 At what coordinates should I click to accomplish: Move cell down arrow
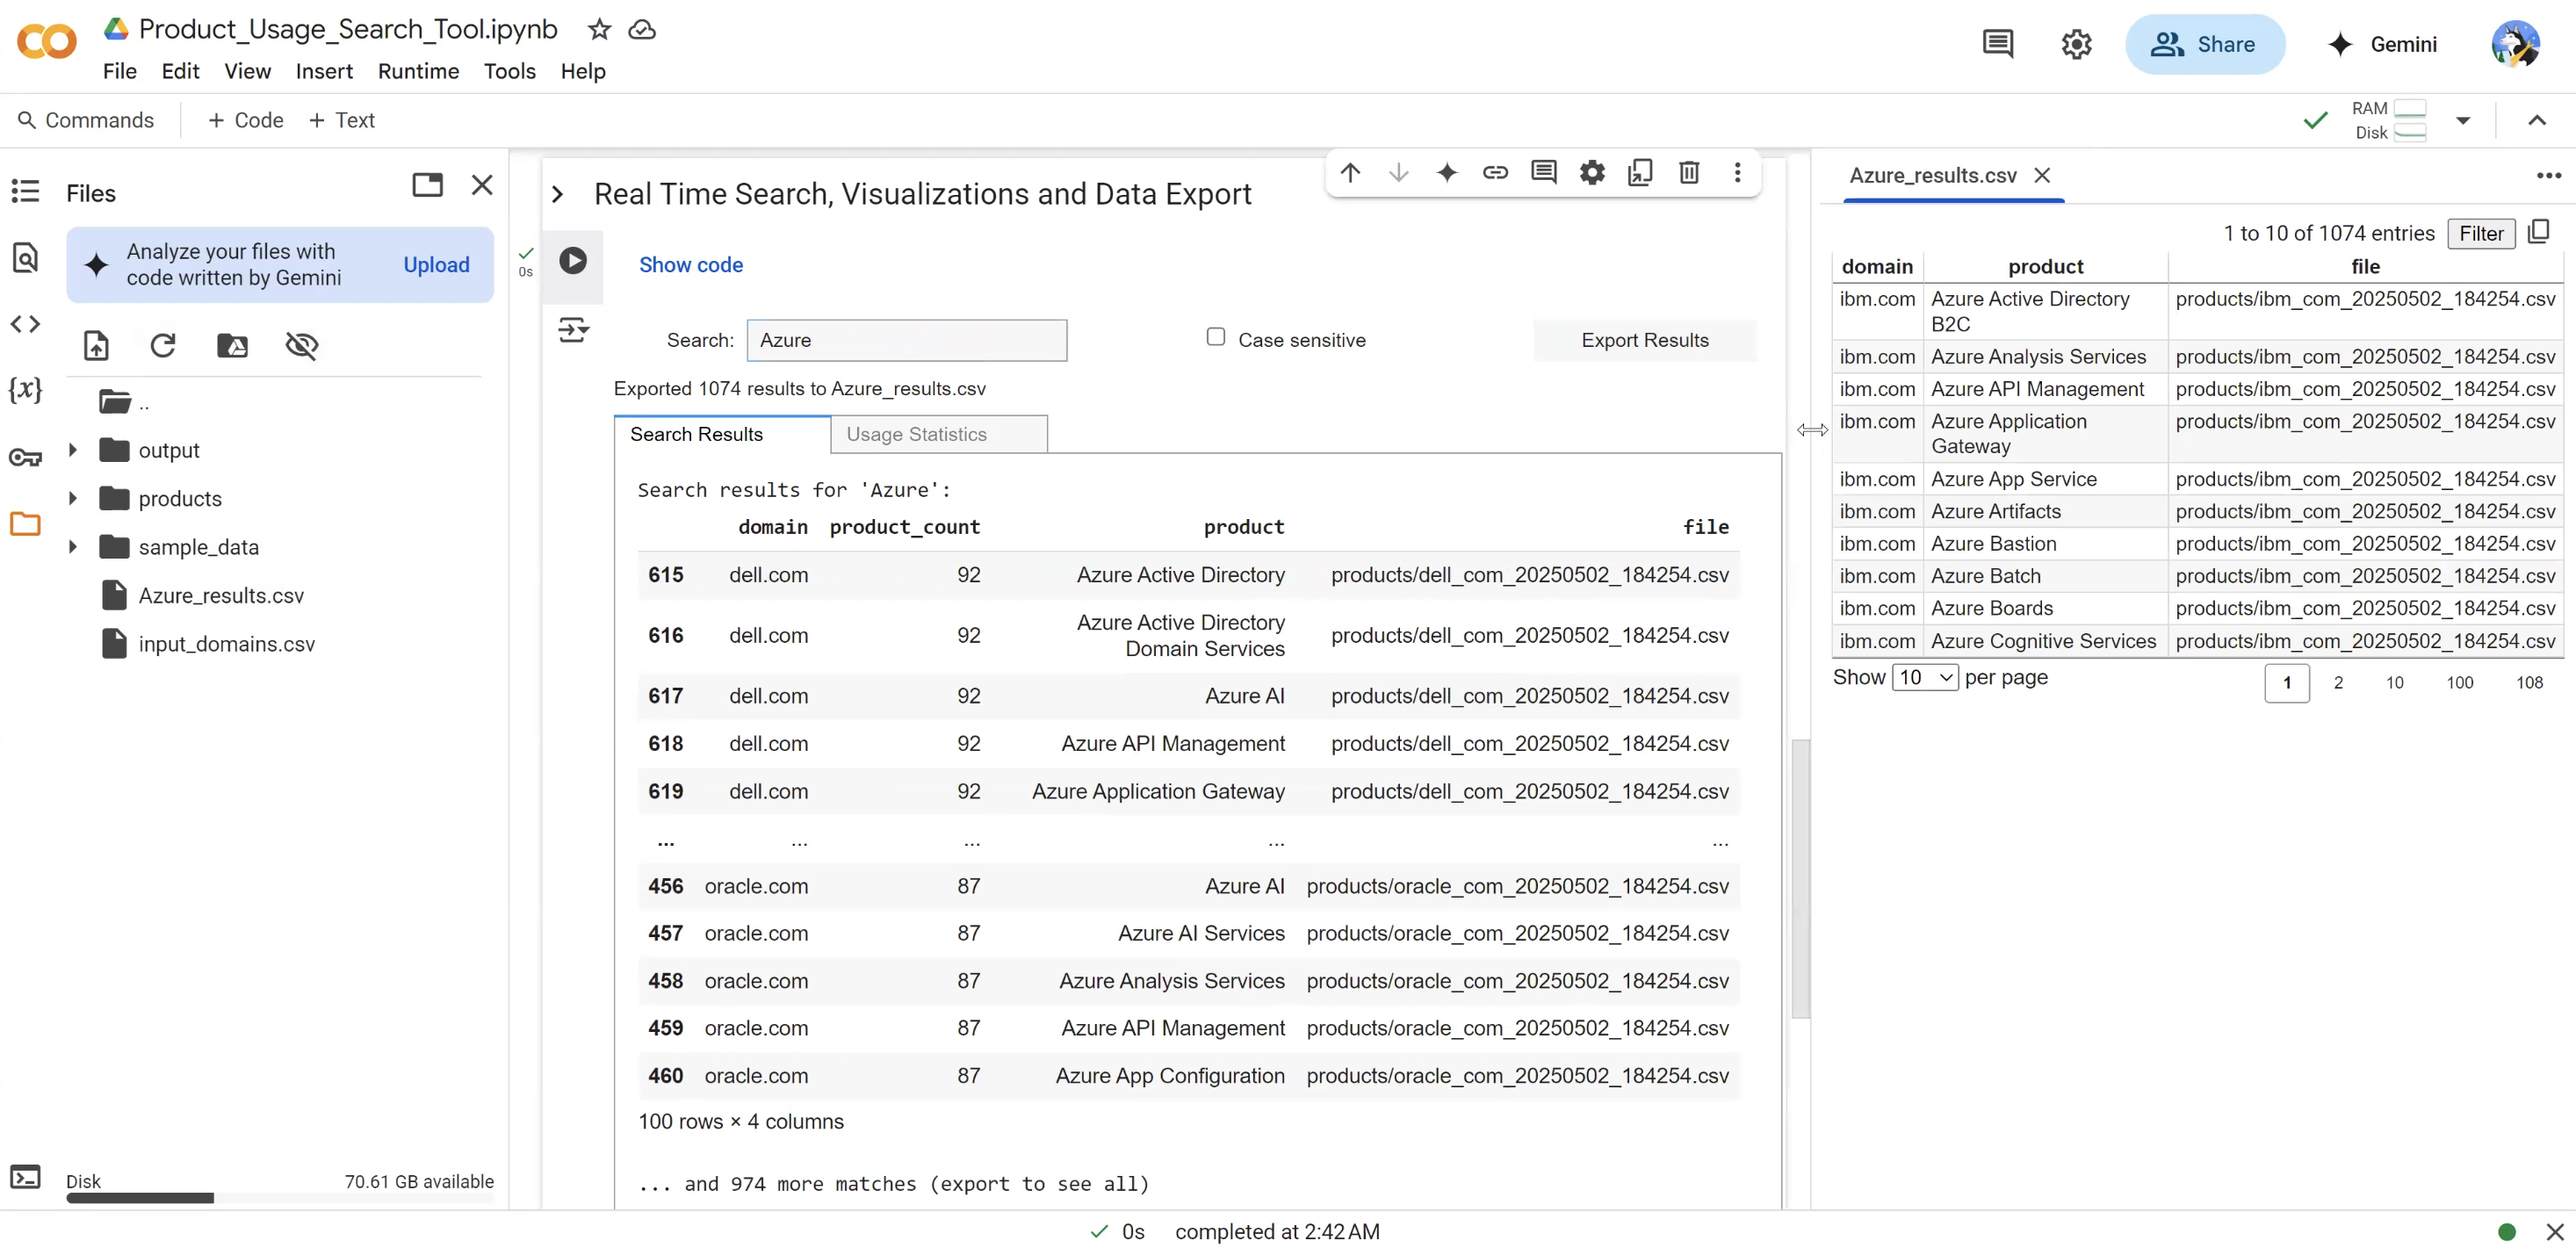[x=1398, y=173]
